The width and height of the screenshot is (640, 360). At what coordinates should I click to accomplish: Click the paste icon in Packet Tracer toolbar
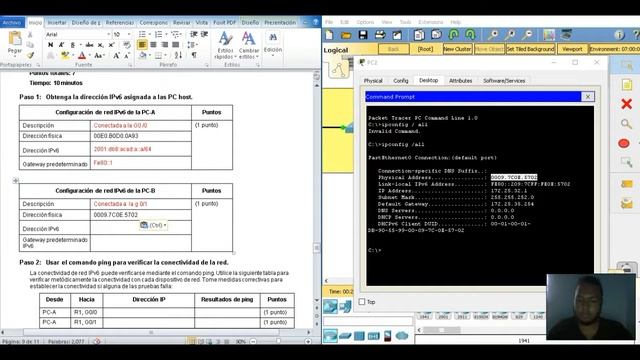[x=436, y=35]
